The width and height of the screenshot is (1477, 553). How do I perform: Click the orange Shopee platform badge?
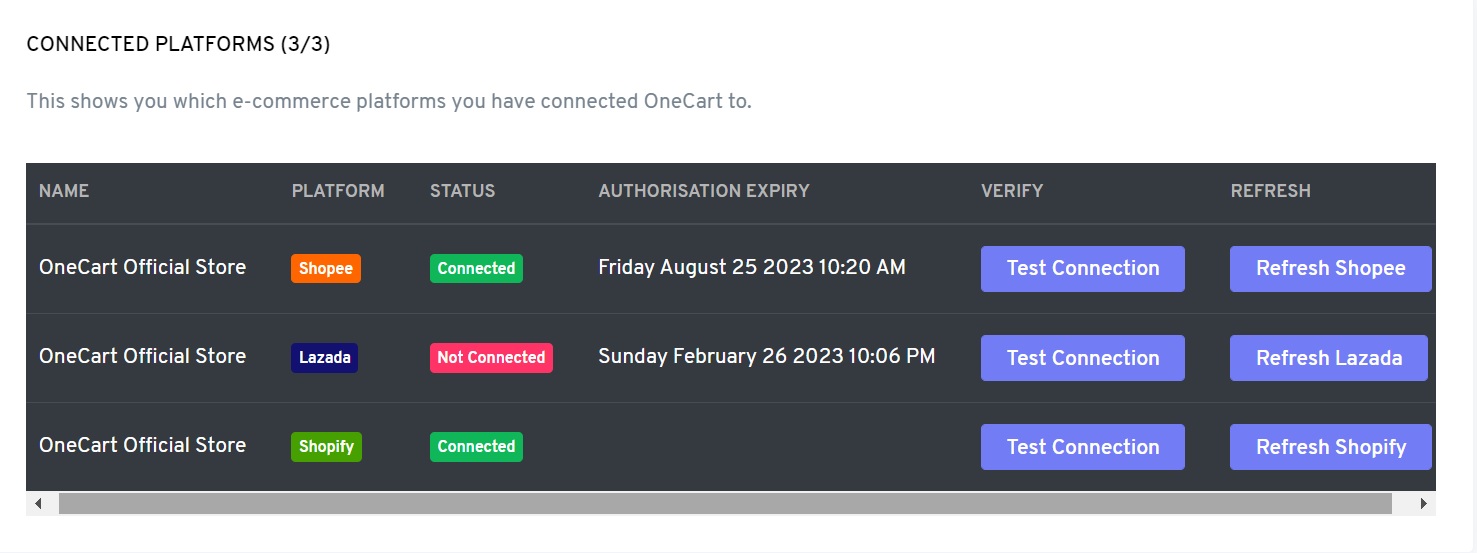coord(326,268)
